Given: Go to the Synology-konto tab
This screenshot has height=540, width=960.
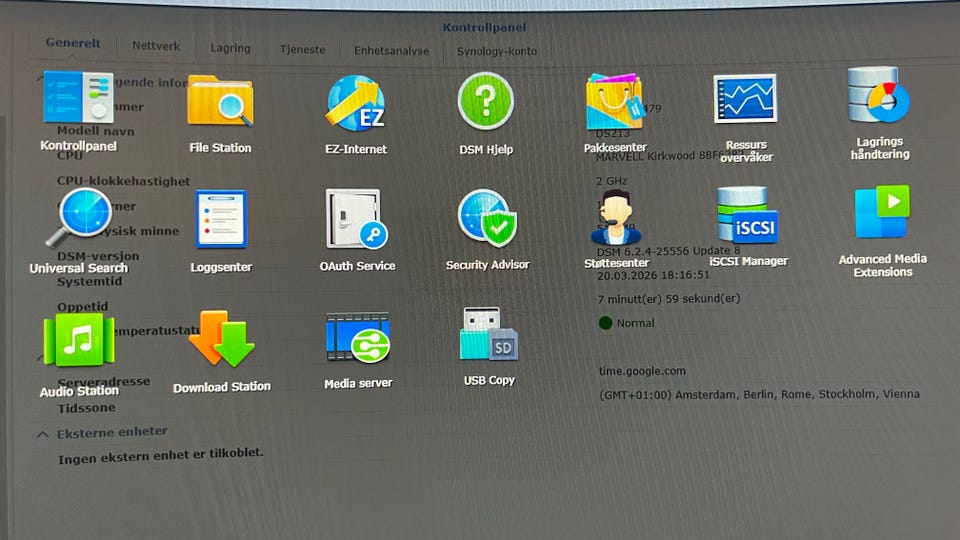Looking at the screenshot, I should (x=497, y=51).
